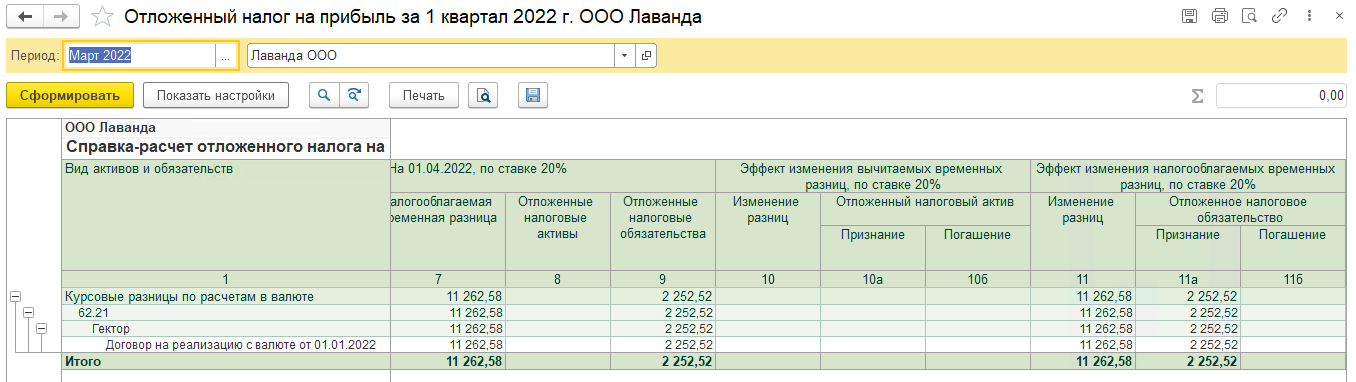Go back with the left arrow button
The image size is (1356, 382).
point(25,17)
